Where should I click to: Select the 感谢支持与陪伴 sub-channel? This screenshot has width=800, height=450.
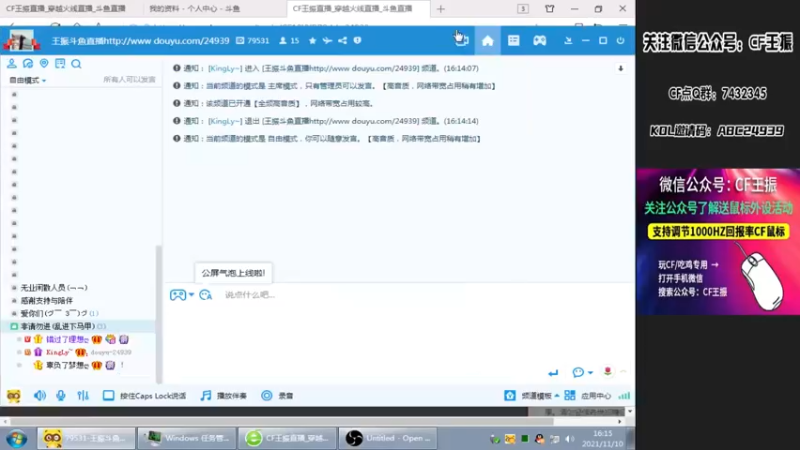click(x=46, y=301)
